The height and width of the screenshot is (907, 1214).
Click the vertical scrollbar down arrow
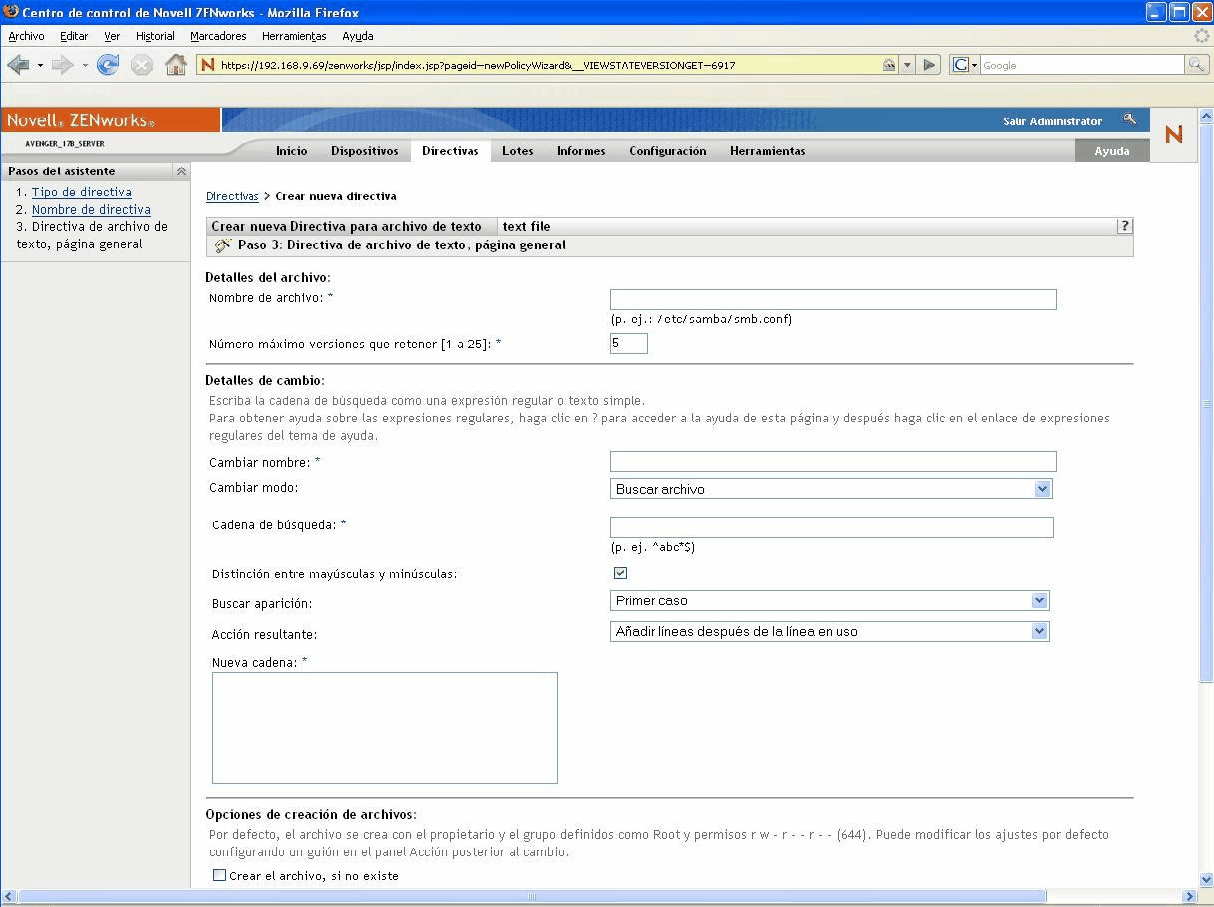[1205, 880]
